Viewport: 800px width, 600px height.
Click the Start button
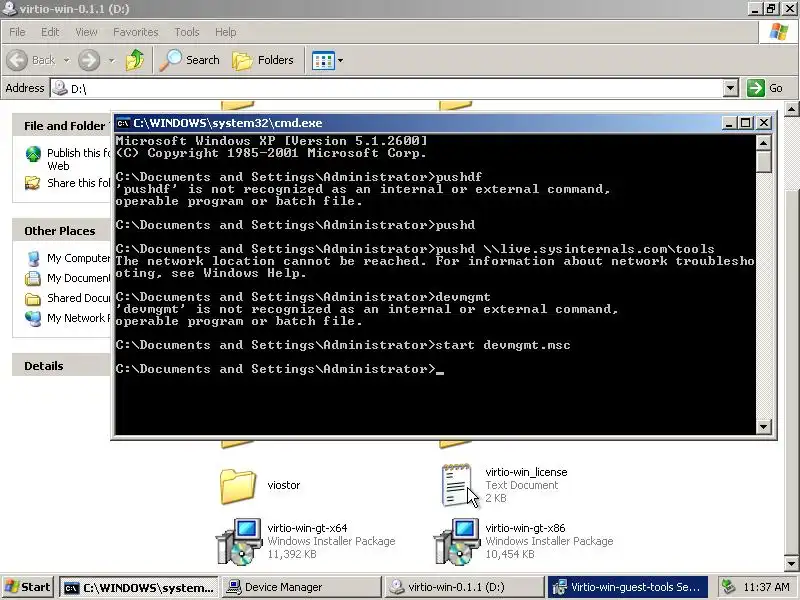(28, 587)
